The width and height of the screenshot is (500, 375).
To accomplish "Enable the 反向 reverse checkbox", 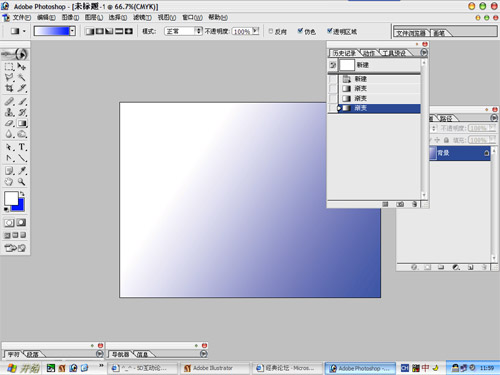I will pos(271,31).
